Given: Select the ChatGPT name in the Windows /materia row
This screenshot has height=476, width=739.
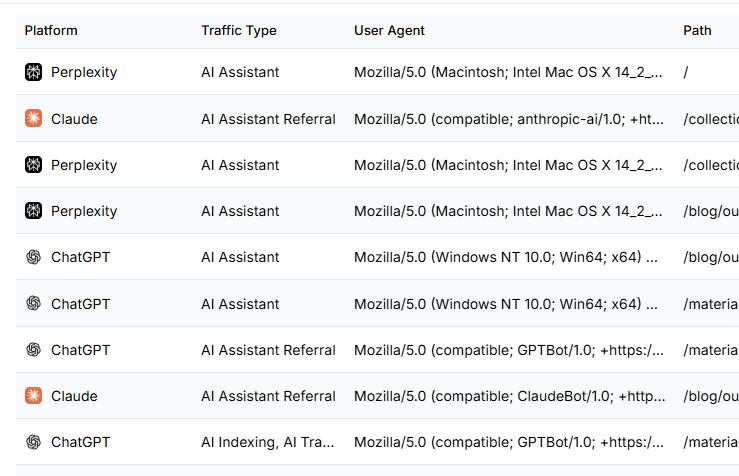Looking at the screenshot, I should [81, 304].
